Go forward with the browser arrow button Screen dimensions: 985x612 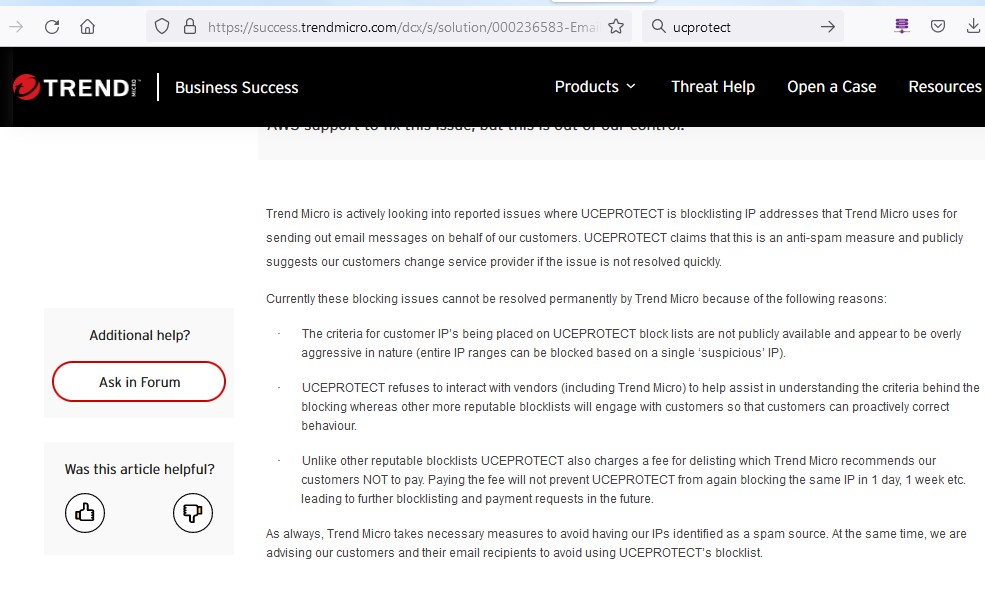click(16, 26)
